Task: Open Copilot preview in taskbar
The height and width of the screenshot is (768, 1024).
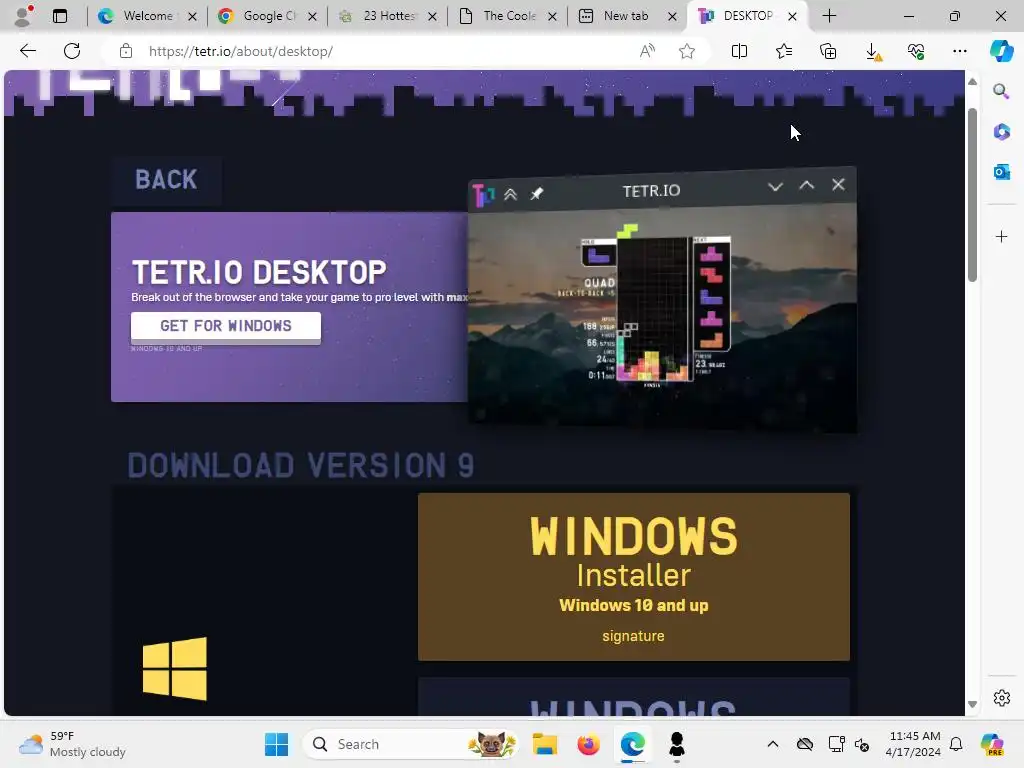Action: (x=992, y=744)
